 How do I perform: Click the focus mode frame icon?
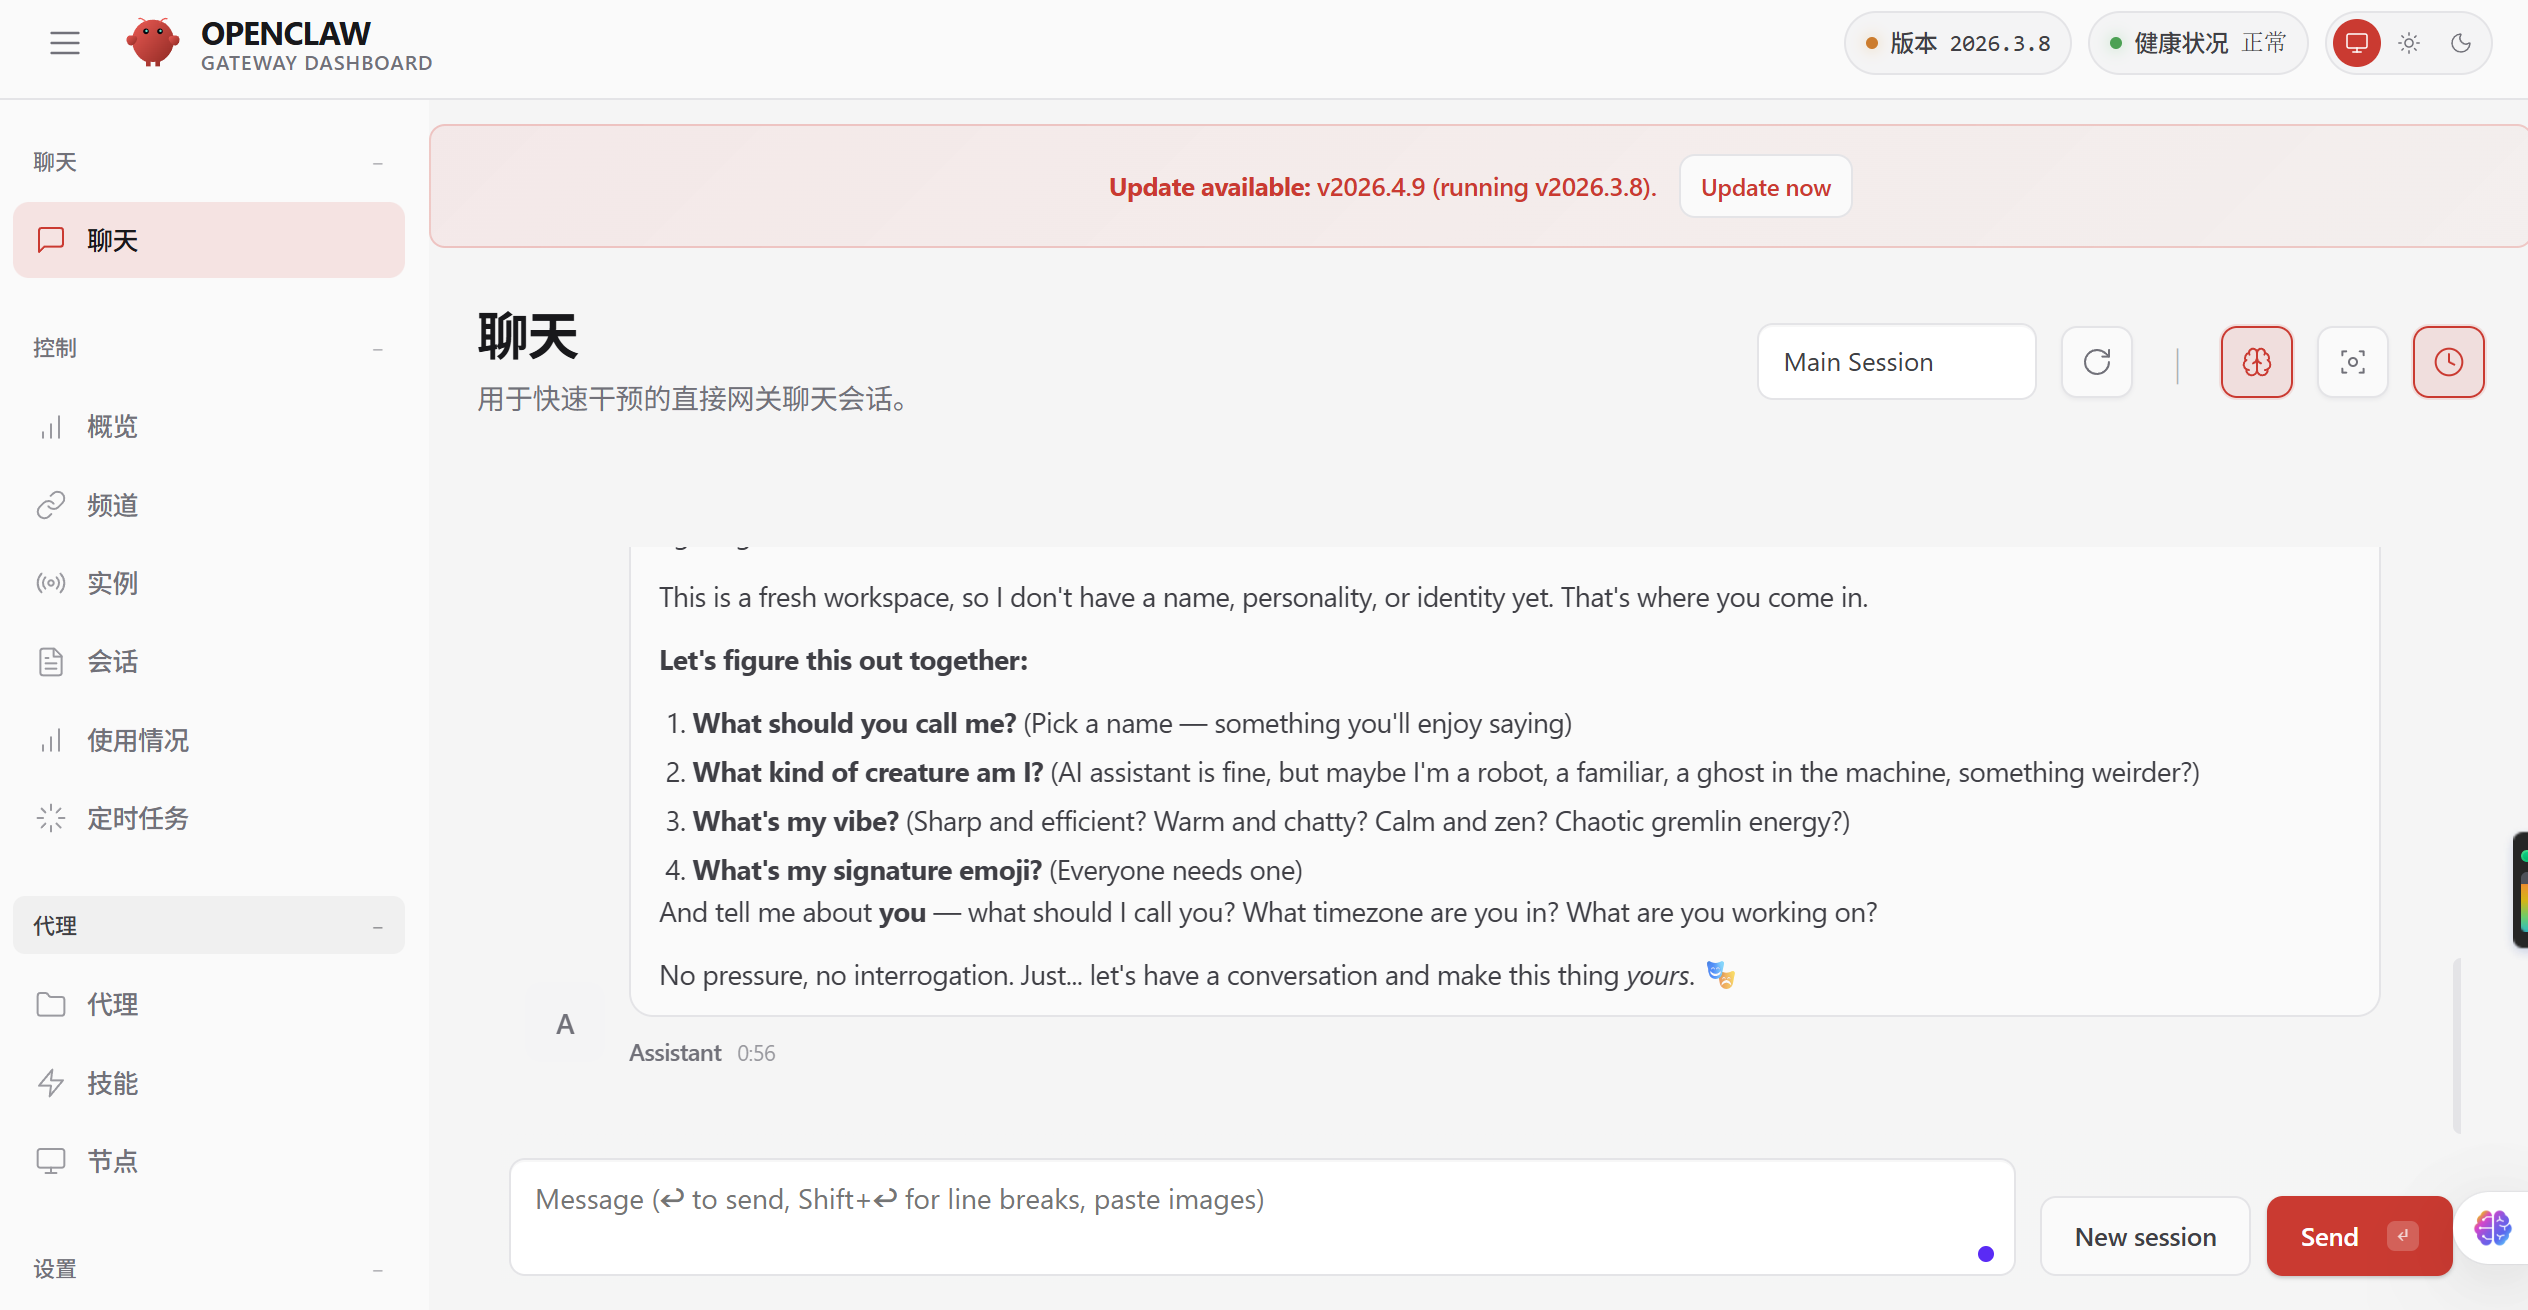(2352, 362)
